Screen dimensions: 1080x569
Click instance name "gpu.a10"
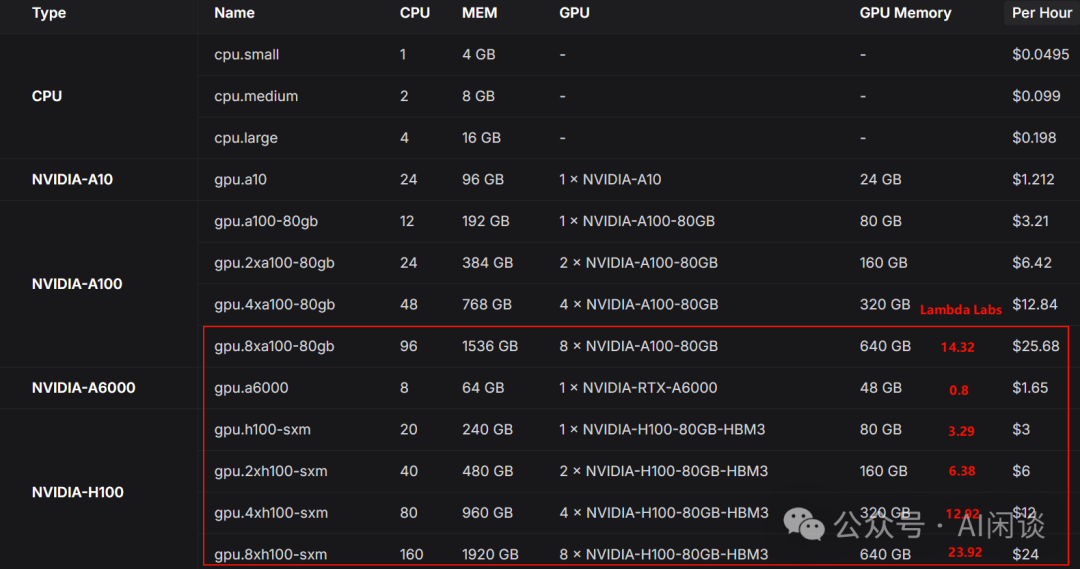coord(240,180)
